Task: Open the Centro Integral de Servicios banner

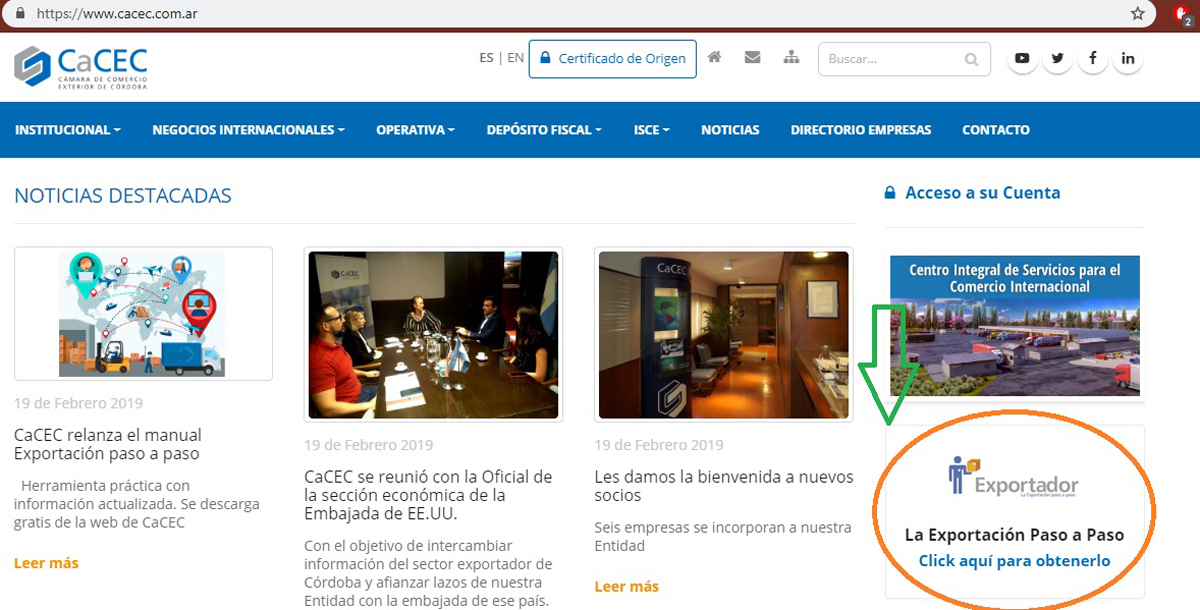Action: pyautogui.click(x=1015, y=325)
